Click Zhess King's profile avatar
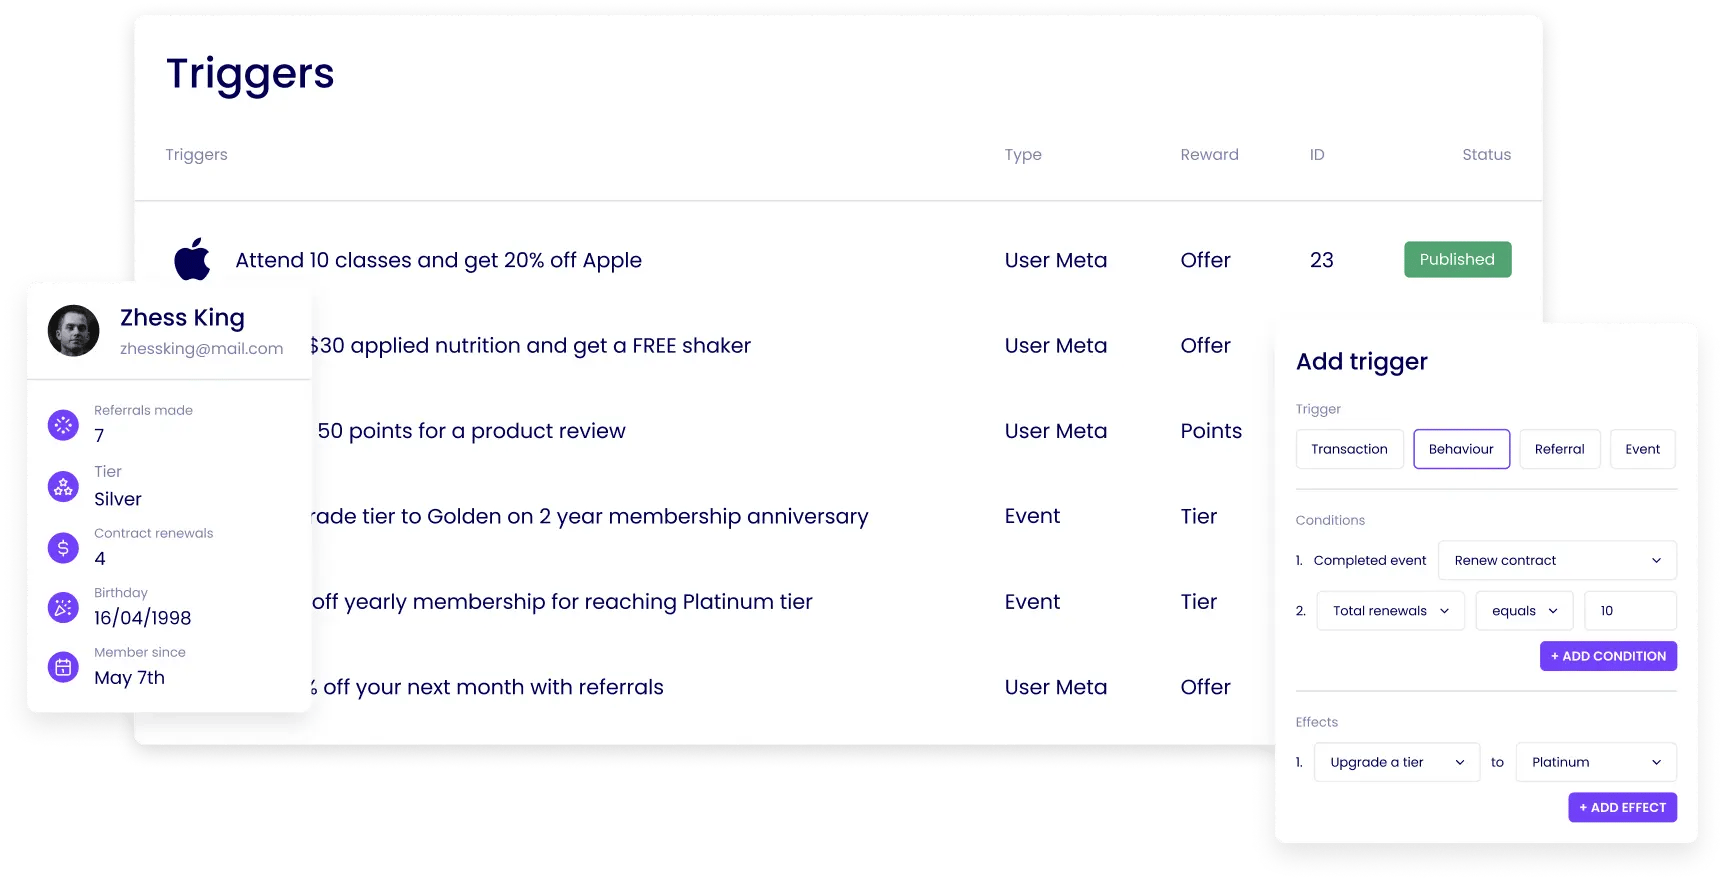The width and height of the screenshot is (1725, 882). (74, 331)
